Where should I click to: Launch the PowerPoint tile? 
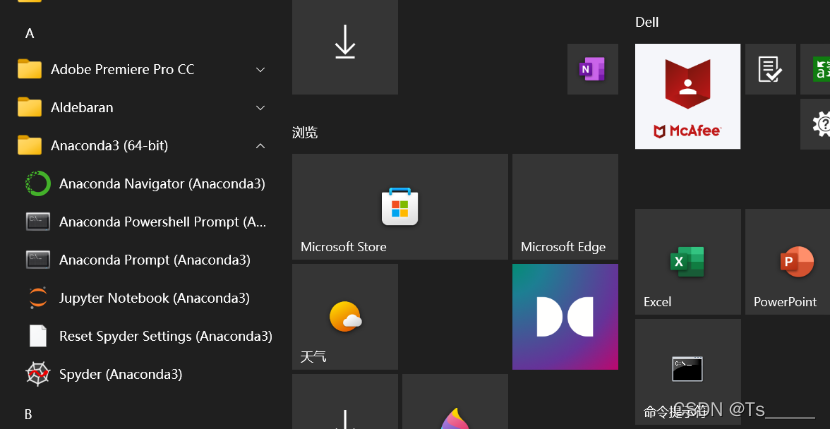pos(788,262)
